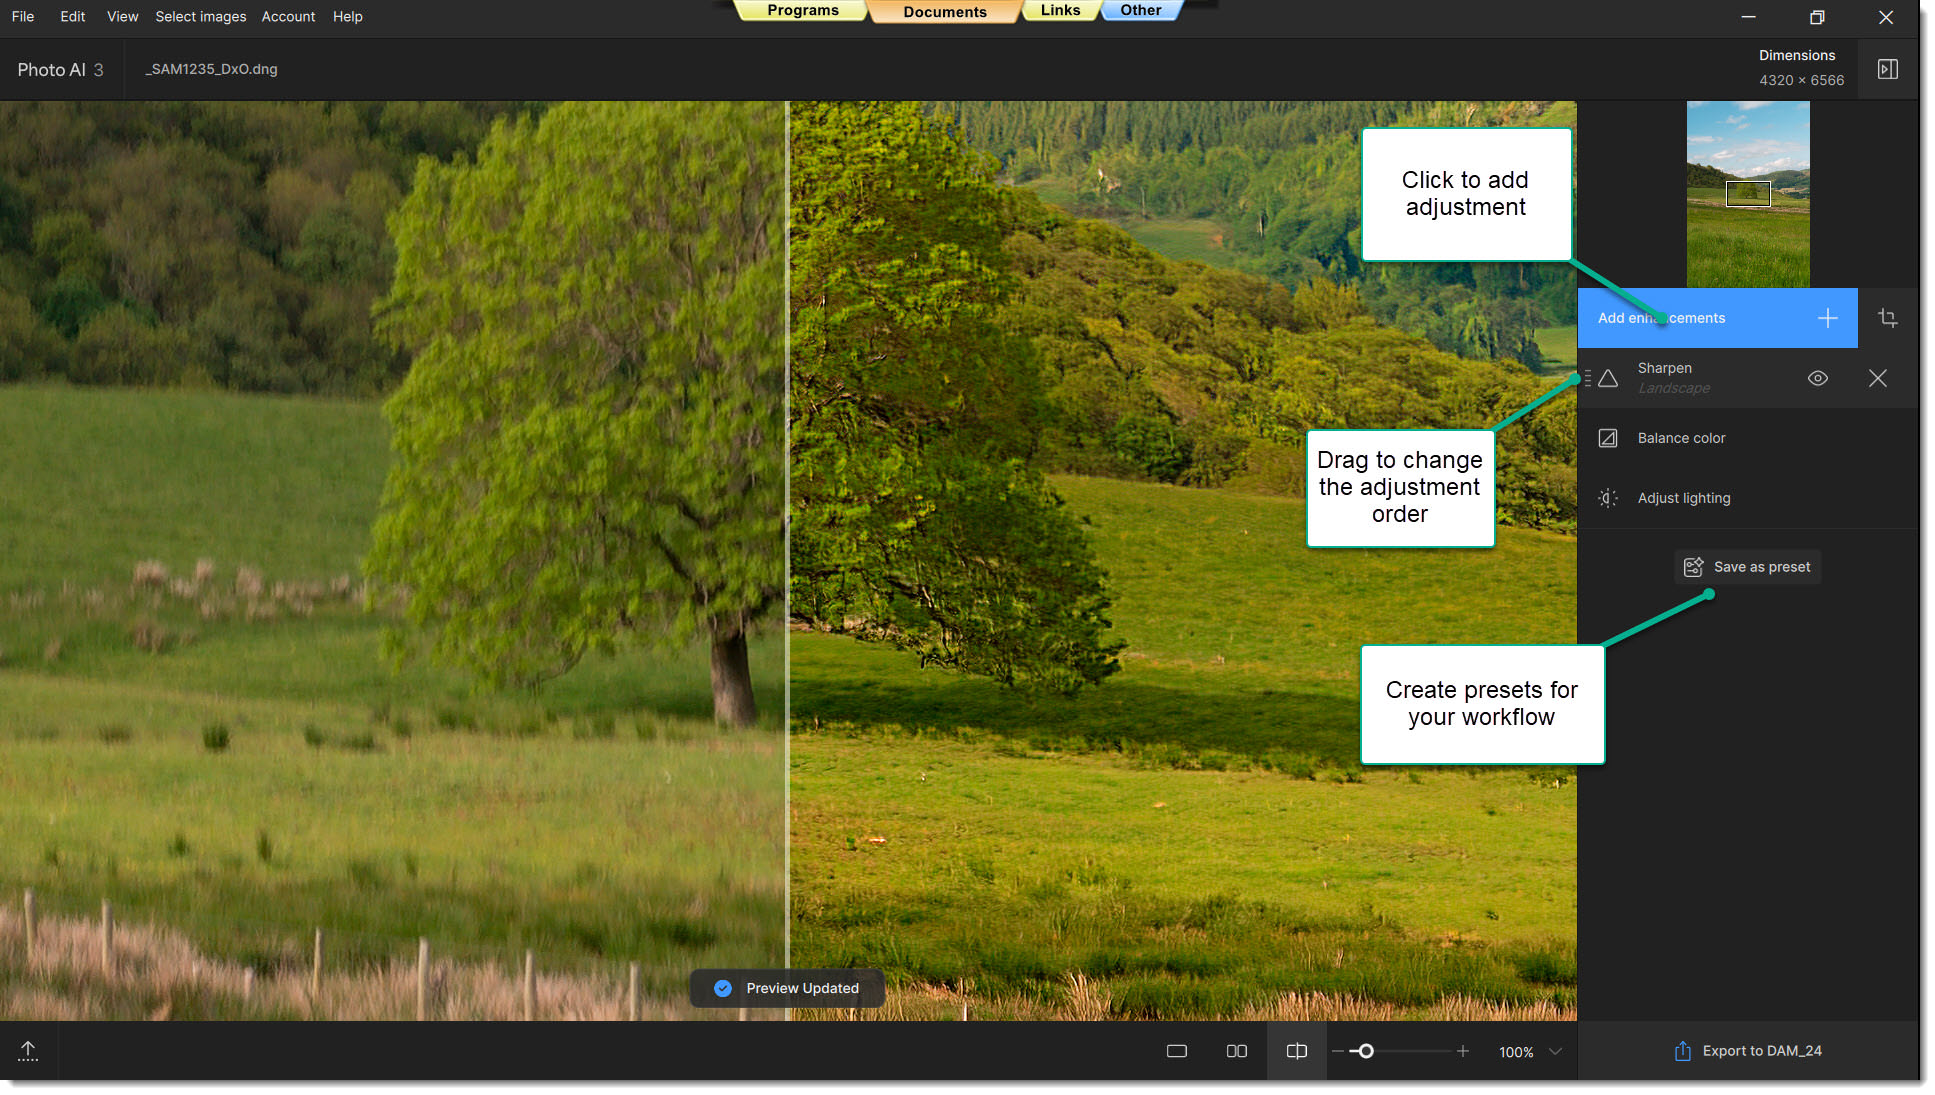
Task: Open the File menu
Action: tap(23, 16)
